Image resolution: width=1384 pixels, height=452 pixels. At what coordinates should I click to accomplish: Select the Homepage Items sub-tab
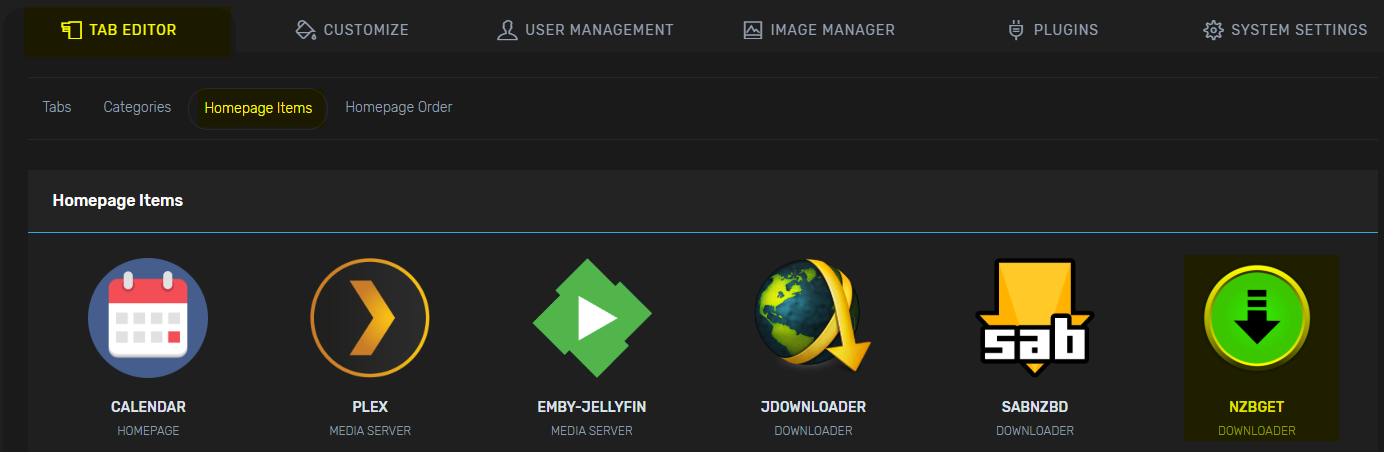[258, 108]
